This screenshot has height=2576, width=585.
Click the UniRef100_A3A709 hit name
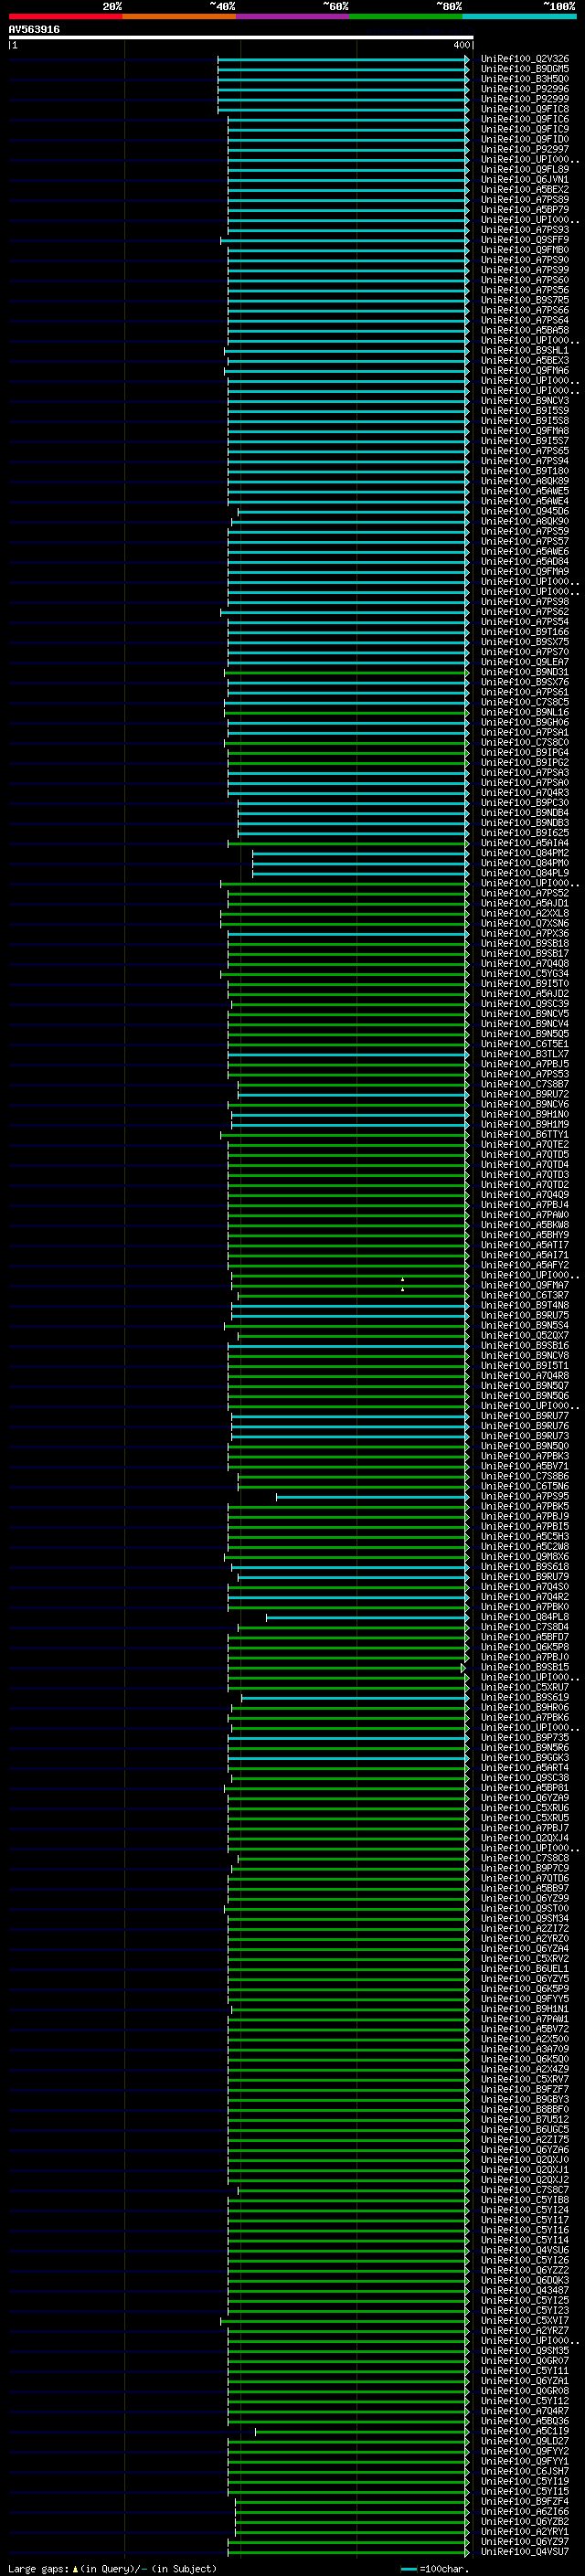coord(525,2049)
